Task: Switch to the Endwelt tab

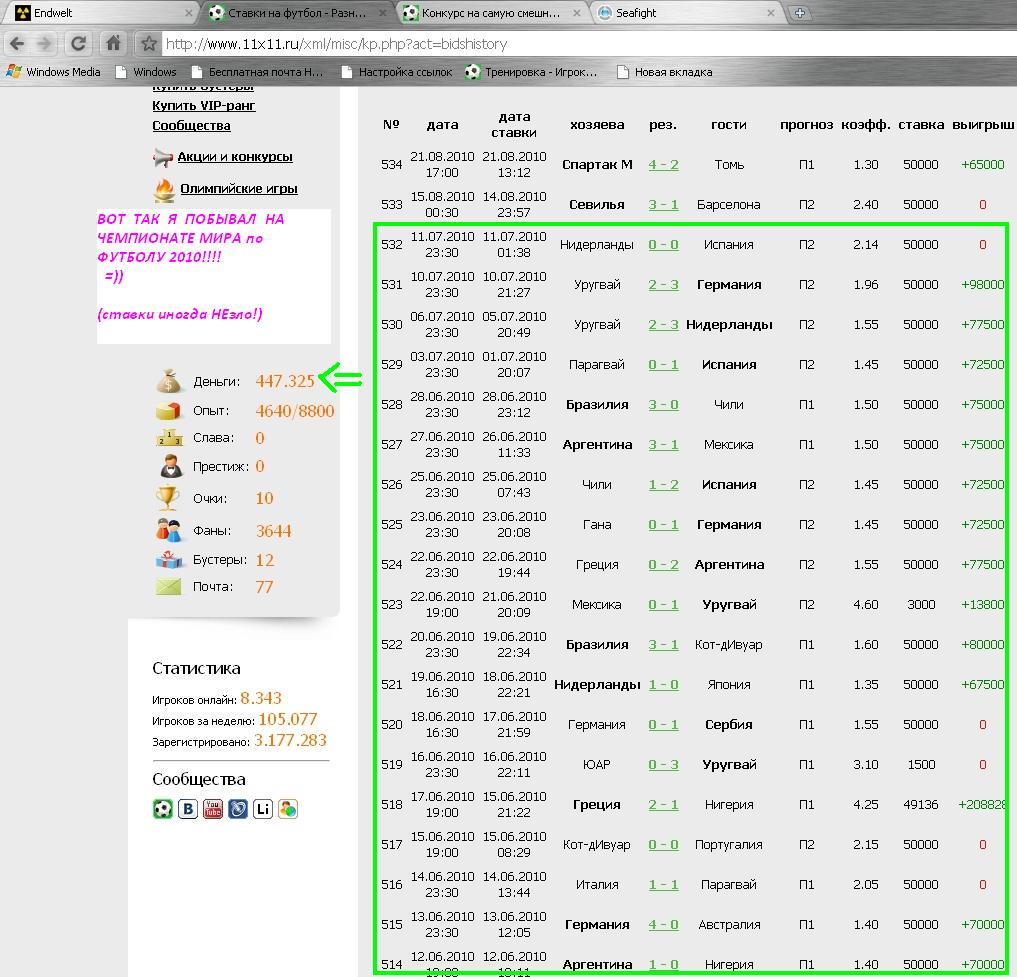Action: [90, 13]
